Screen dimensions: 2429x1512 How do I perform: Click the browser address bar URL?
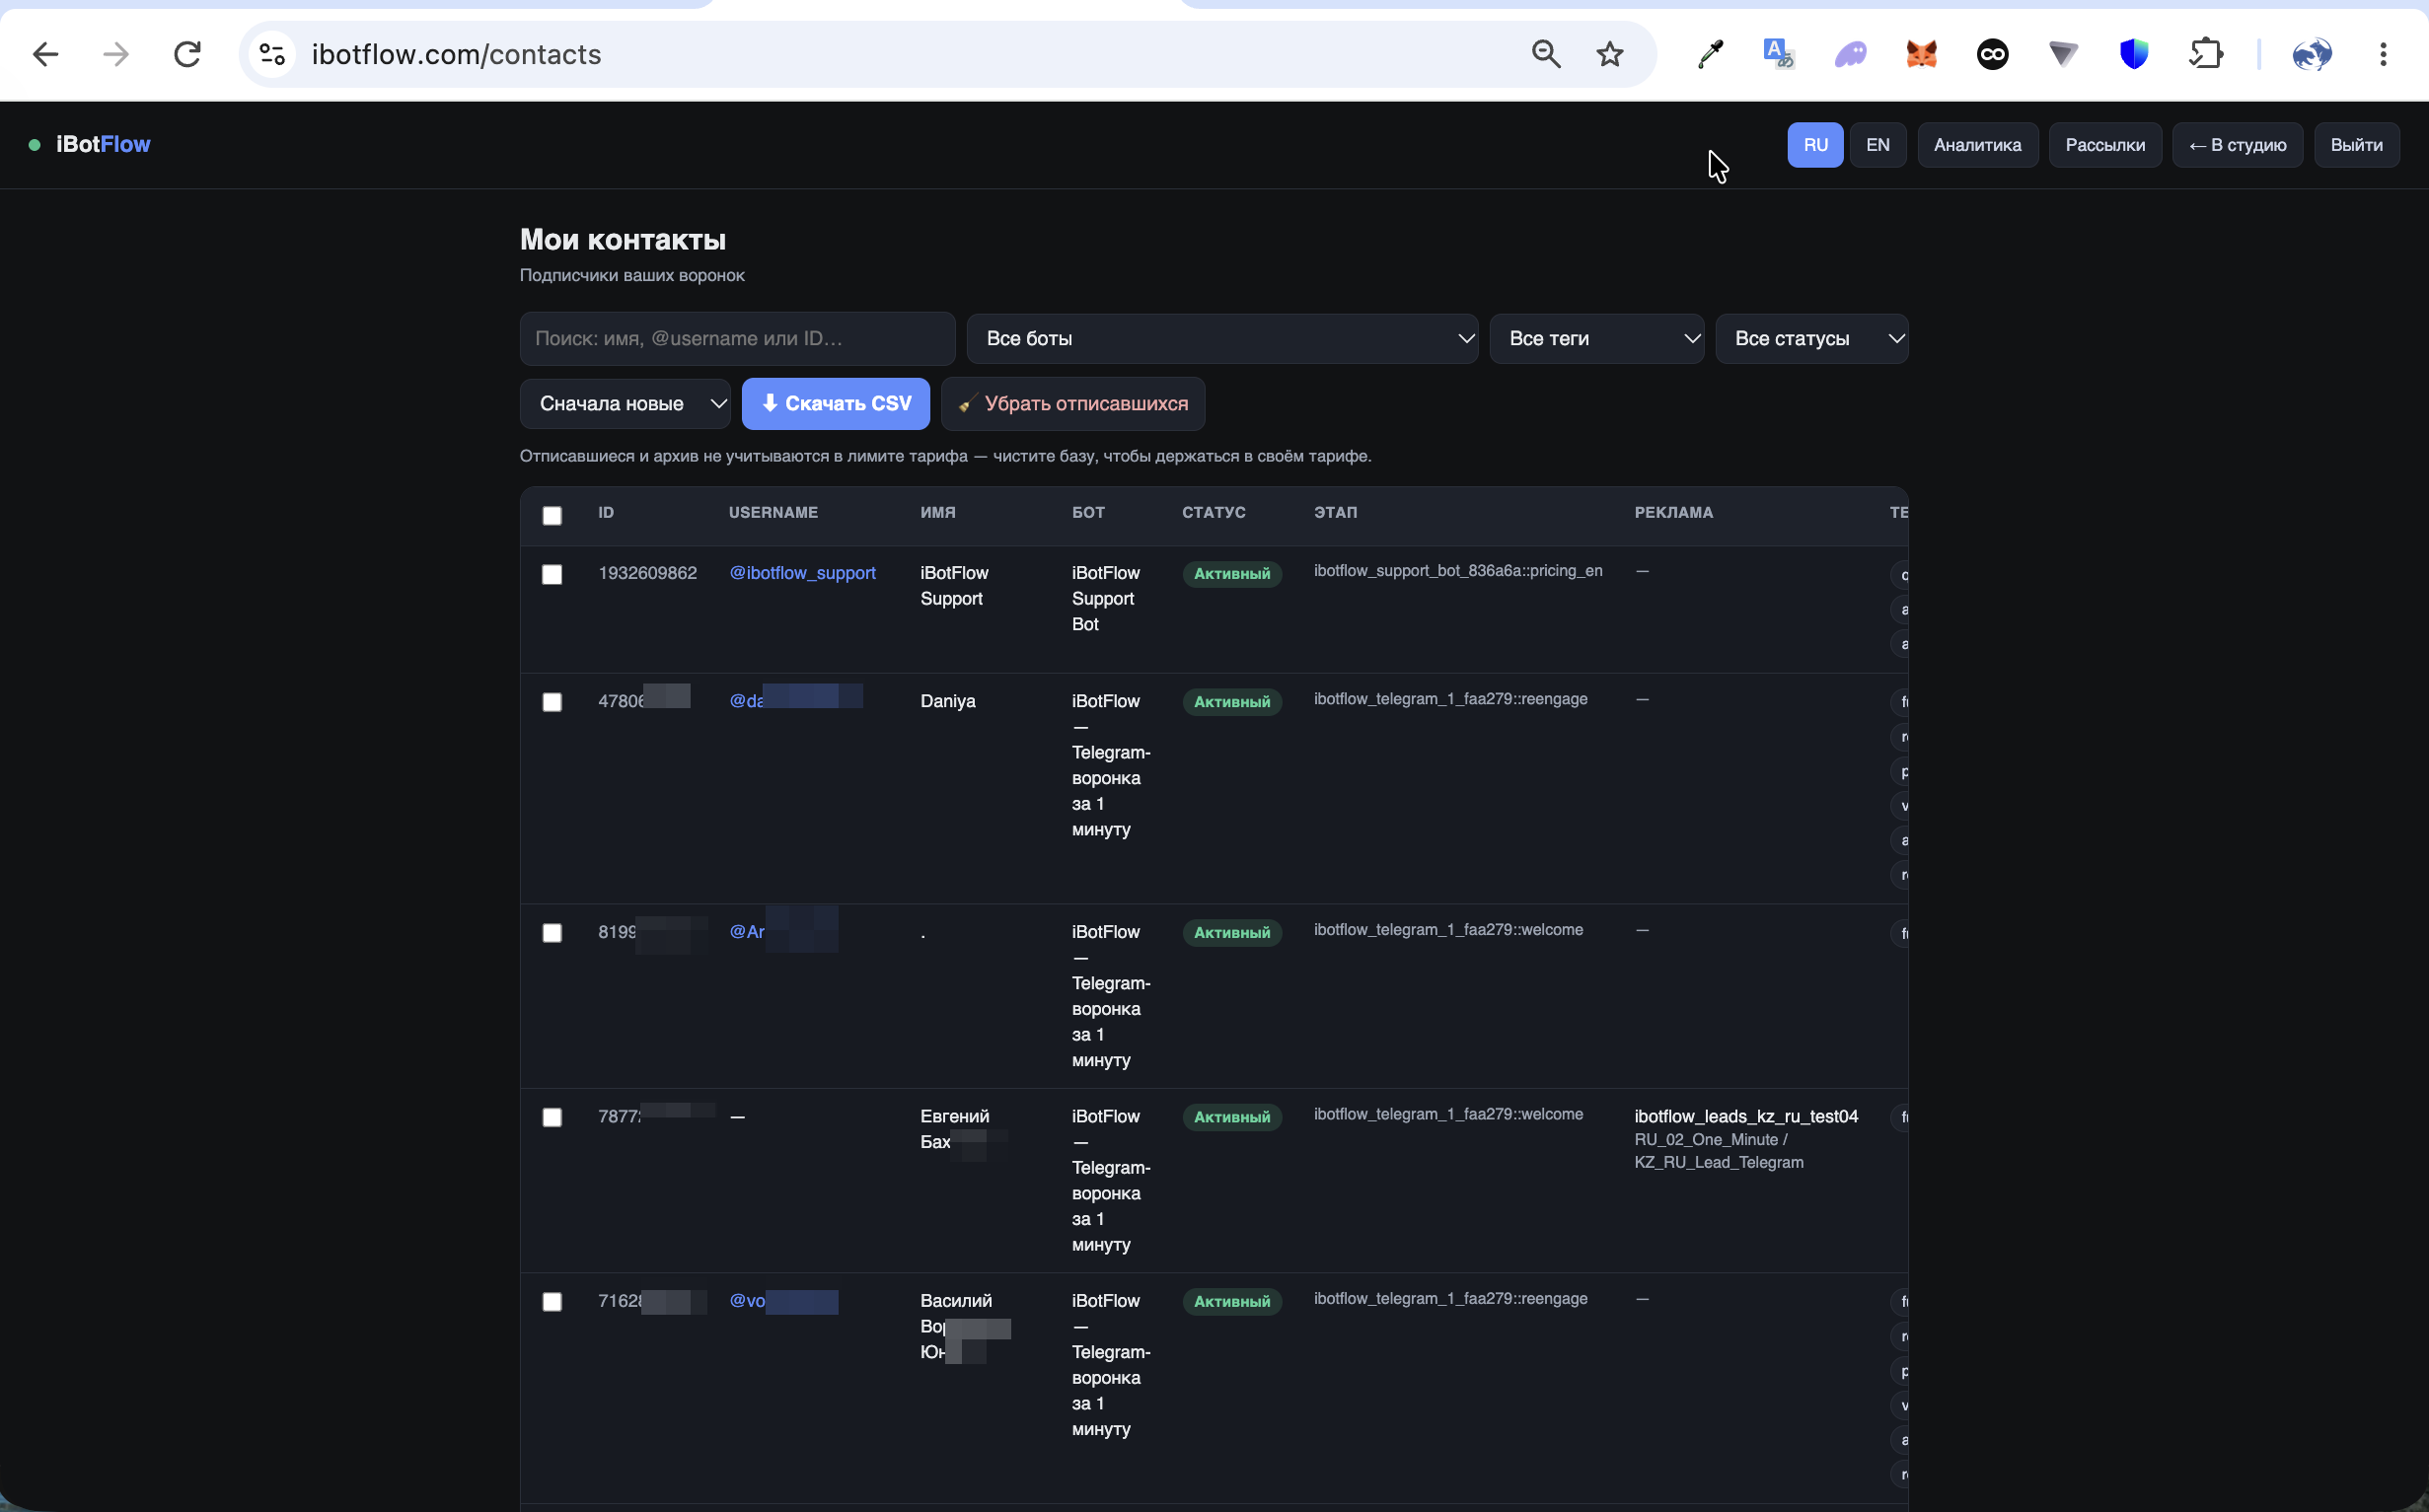(456, 54)
